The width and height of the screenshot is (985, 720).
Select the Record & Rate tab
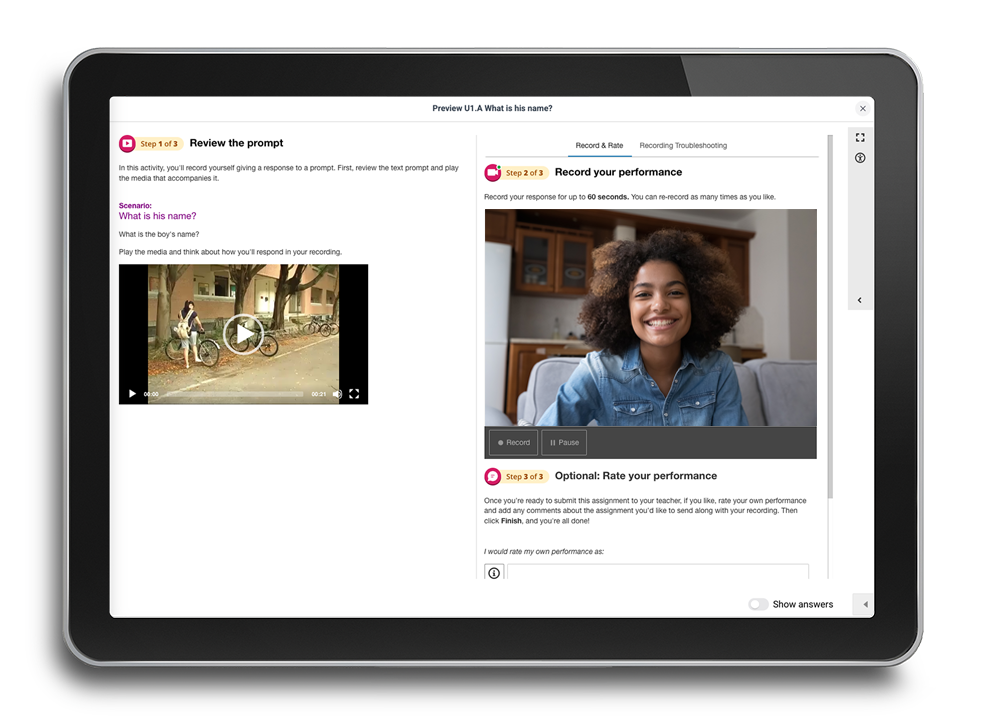click(x=599, y=145)
